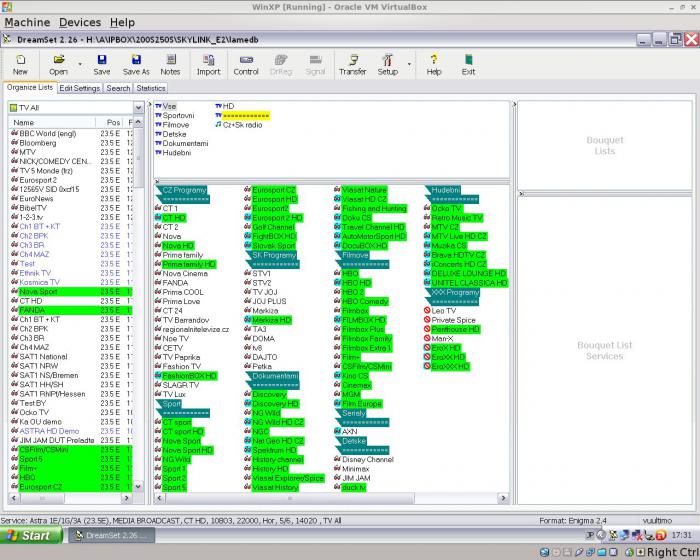Open the Windows Start menu
The height and width of the screenshot is (560, 700).
[x=31, y=535]
